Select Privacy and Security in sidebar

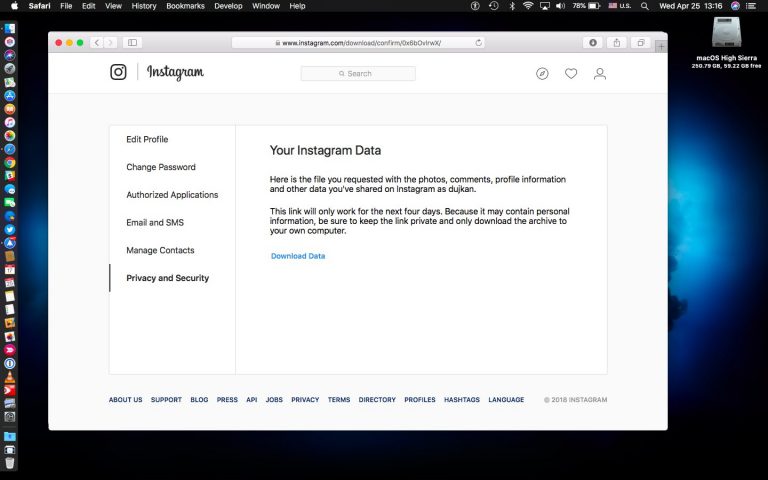(168, 278)
